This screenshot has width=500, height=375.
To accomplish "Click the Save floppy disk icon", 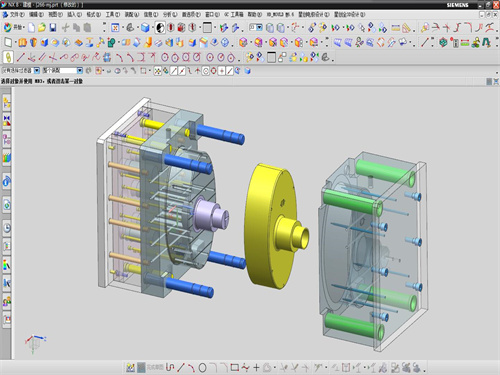I will 53,28.
